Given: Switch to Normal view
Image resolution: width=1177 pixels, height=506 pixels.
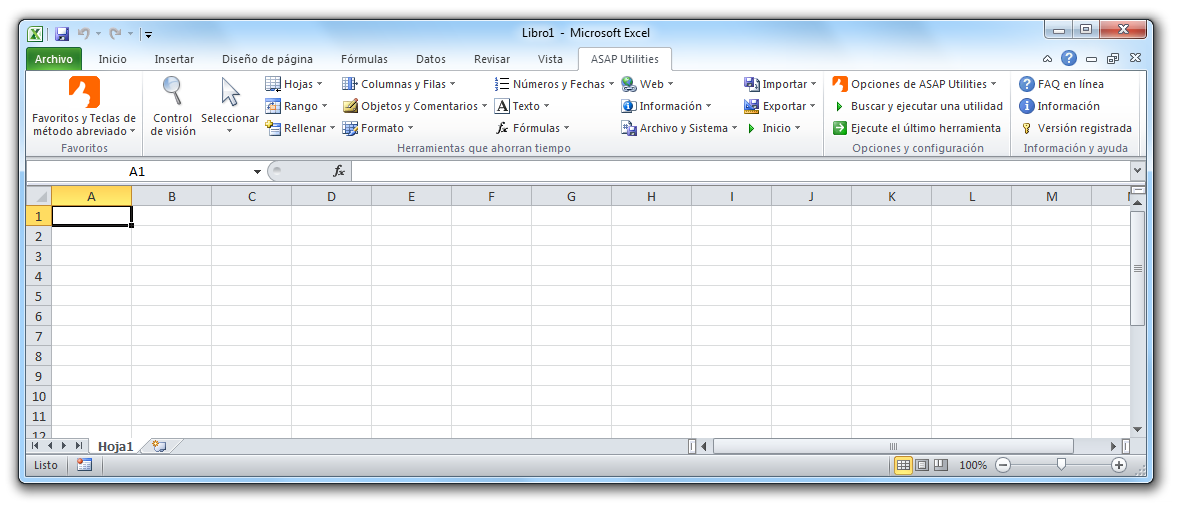Looking at the screenshot, I should [x=904, y=465].
